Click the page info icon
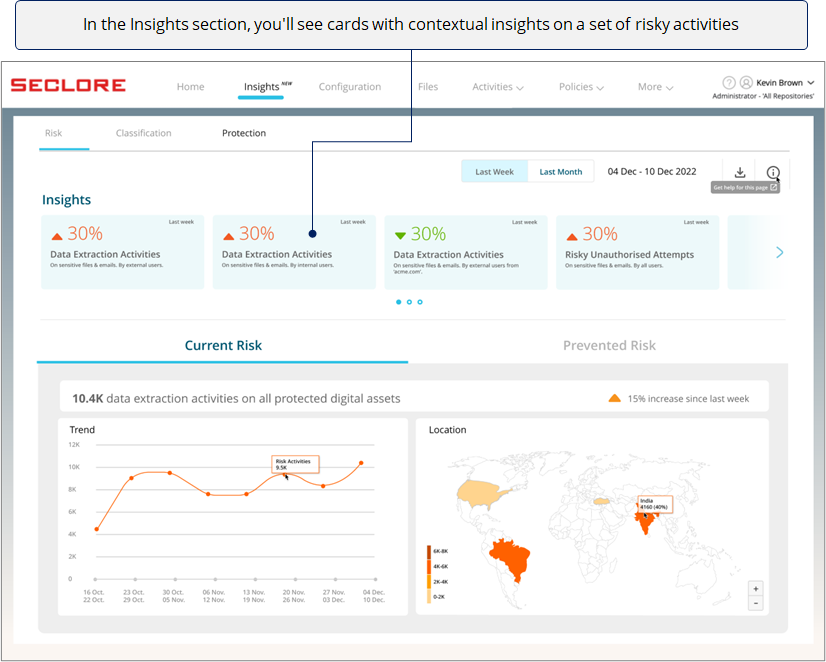826x662 pixels. click(773, 172)
